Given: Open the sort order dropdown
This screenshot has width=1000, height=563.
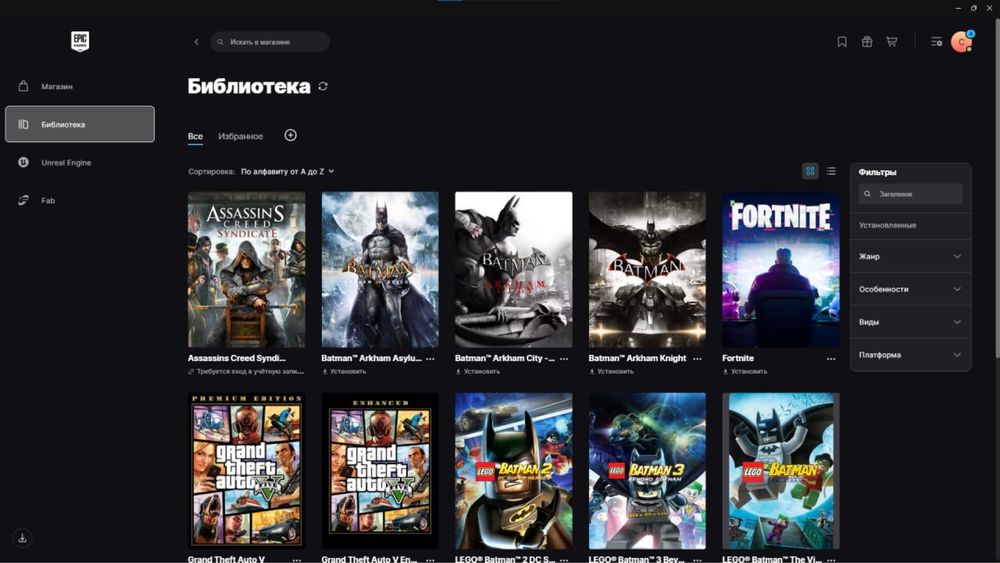Looking at the screenshot, I should point(288,172).
